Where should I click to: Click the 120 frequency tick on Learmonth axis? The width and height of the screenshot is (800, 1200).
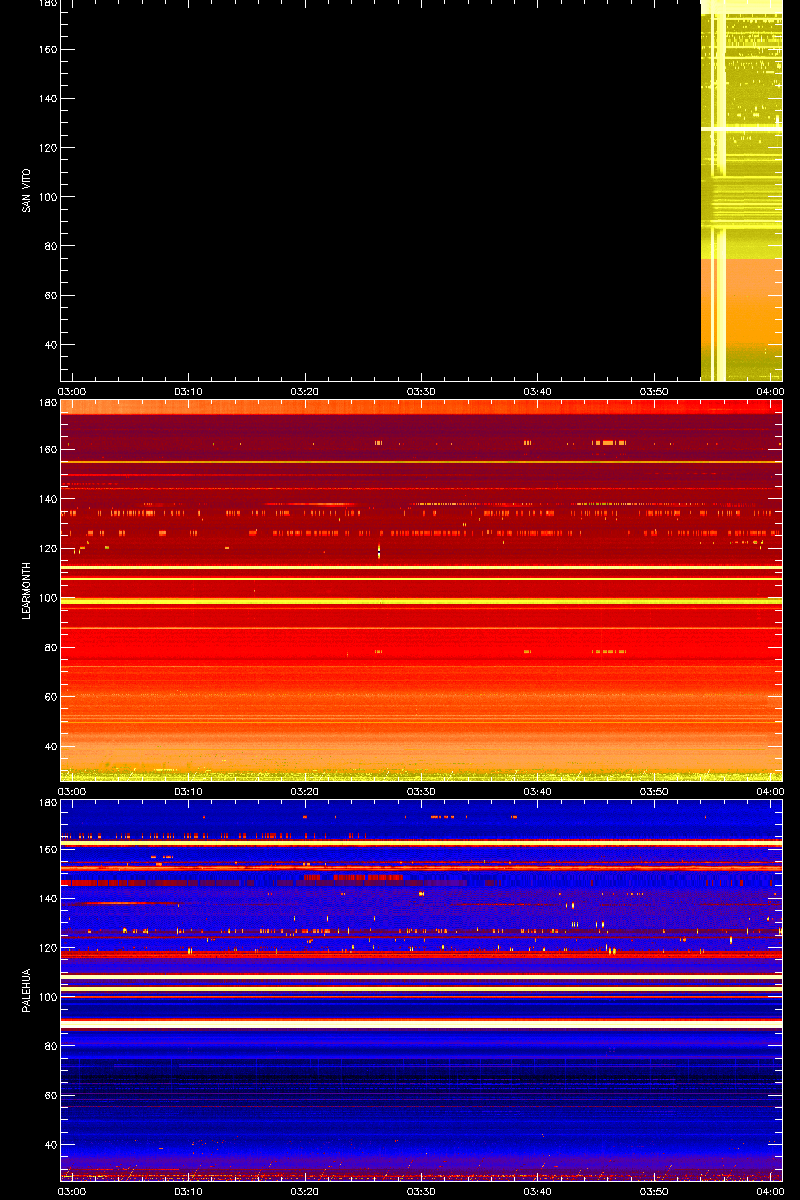tap(47, 548)
